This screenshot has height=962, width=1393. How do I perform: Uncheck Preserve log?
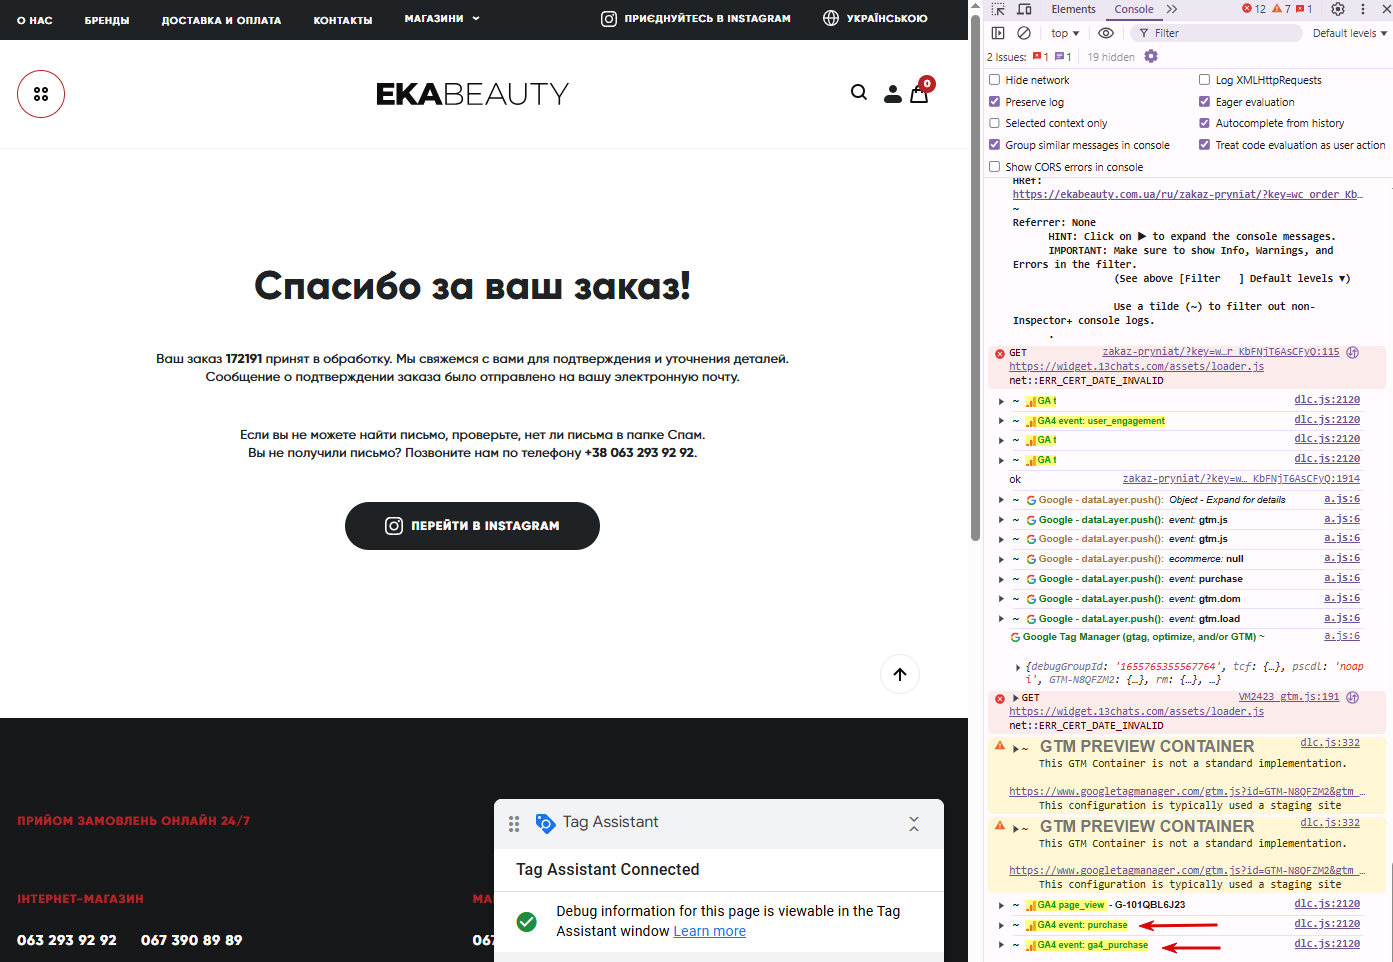point(994,102)
